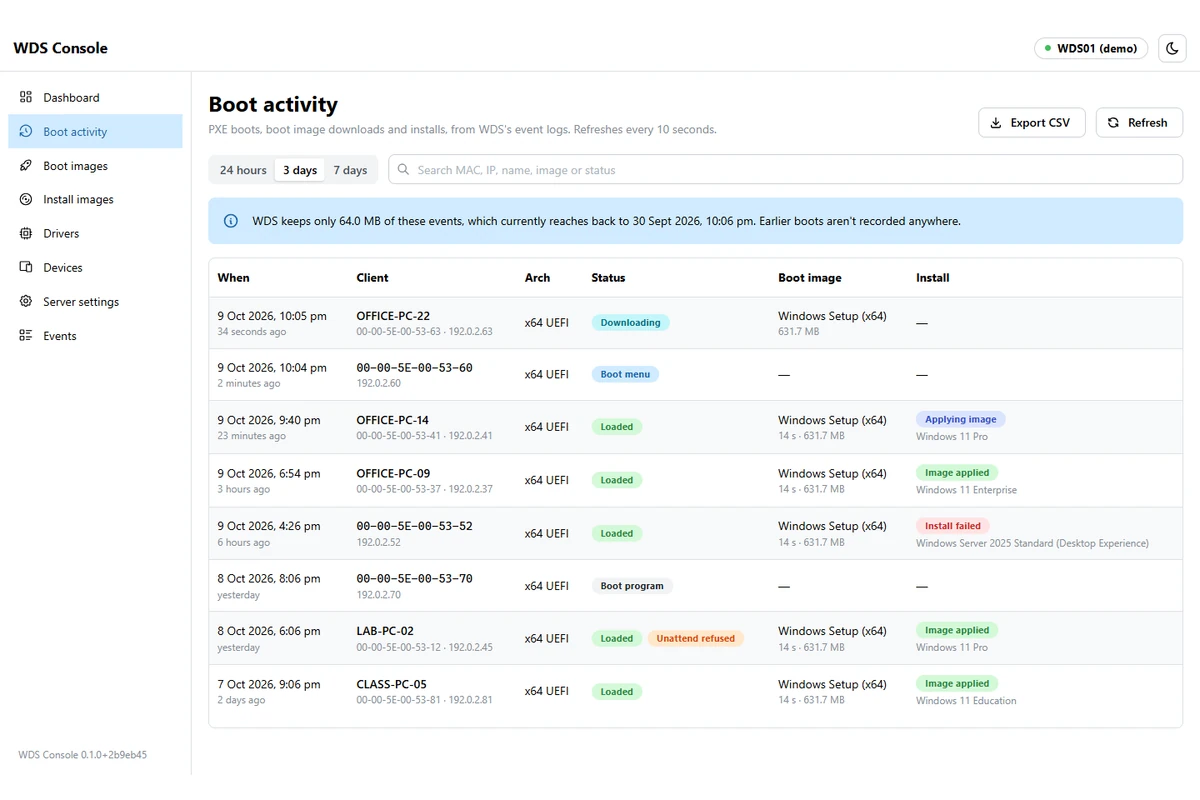Viewport: 1200px width, 800px height.
Task: Click the Install images disc icon
Action: pyautogui.click(x=26, y=199)
